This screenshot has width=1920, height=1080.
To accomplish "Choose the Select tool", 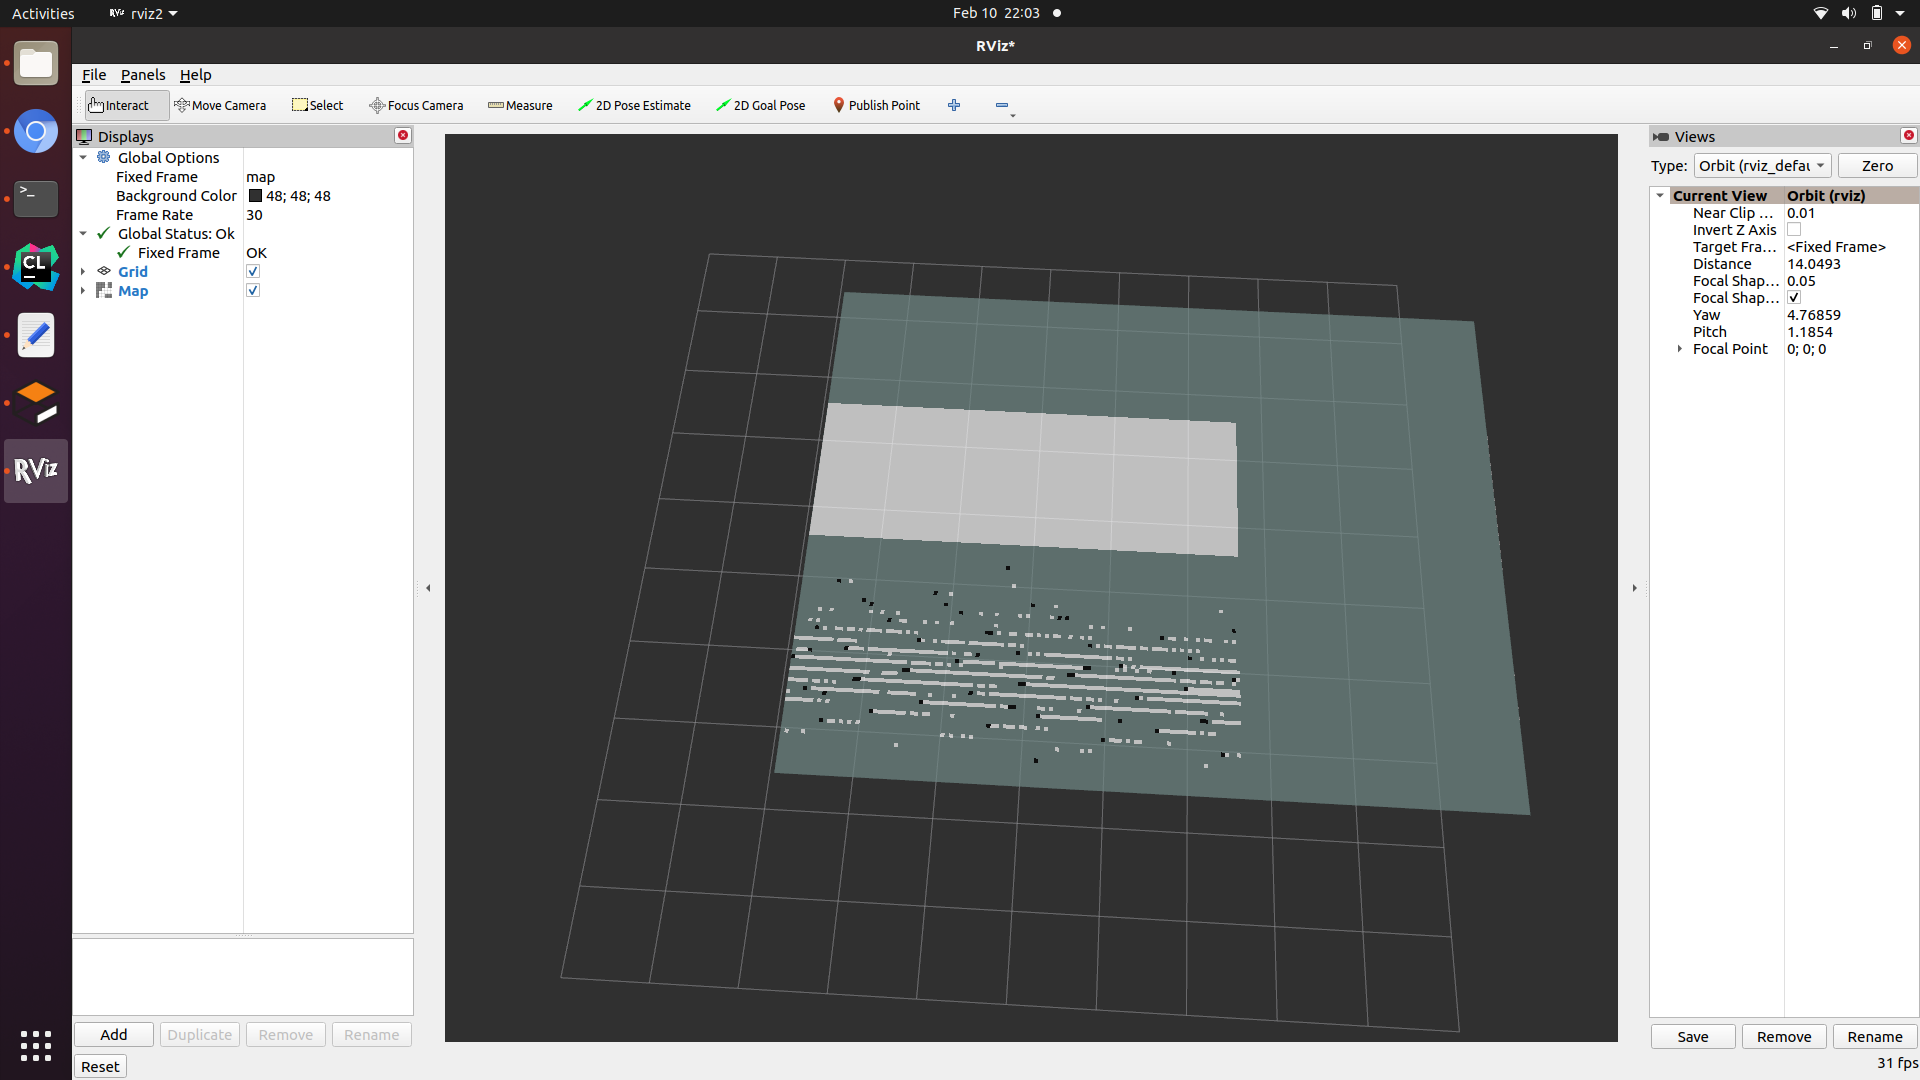I will [317, 105].
